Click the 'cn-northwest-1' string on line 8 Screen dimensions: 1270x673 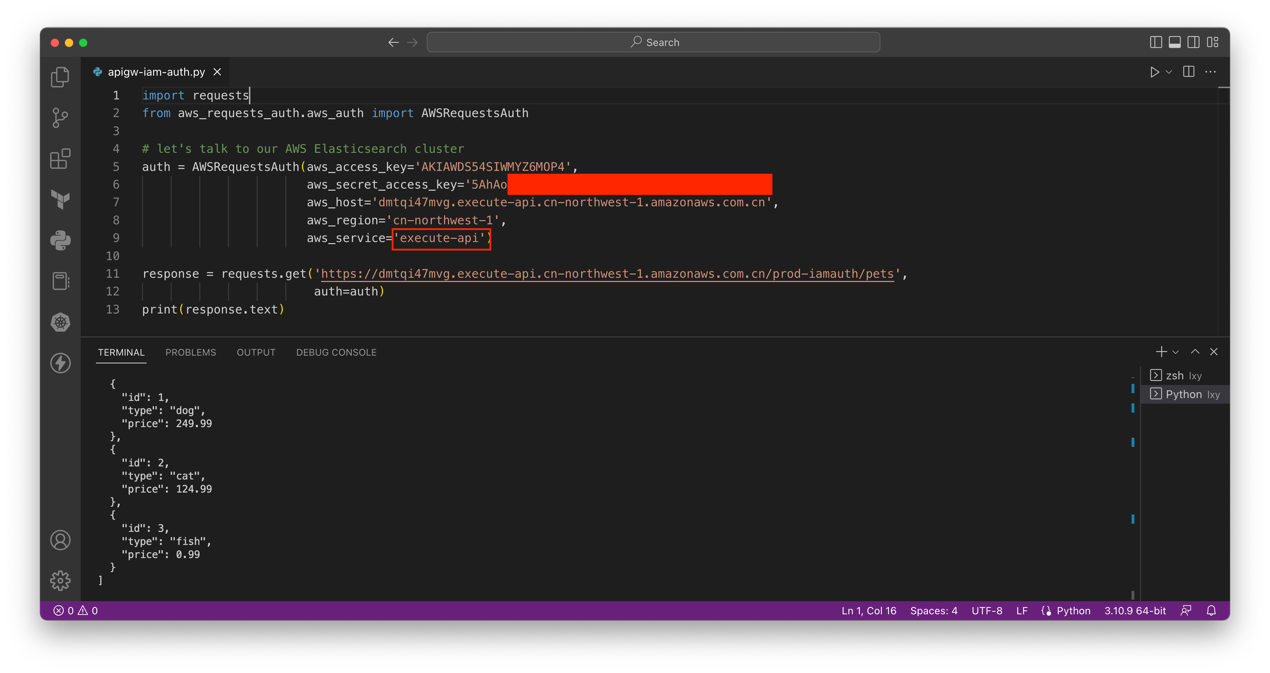point(443,220)
